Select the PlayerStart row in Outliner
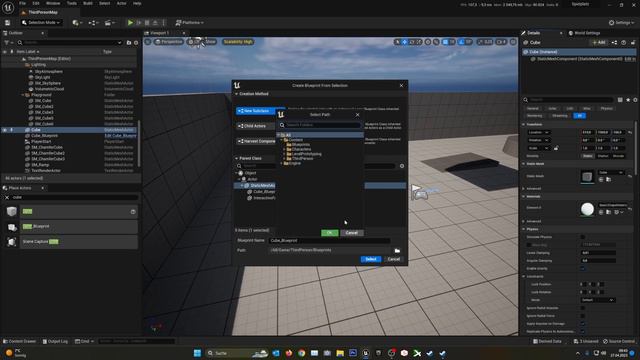This screenshot has height=360, width=640. pyautogui.click(x=69, y=142)
